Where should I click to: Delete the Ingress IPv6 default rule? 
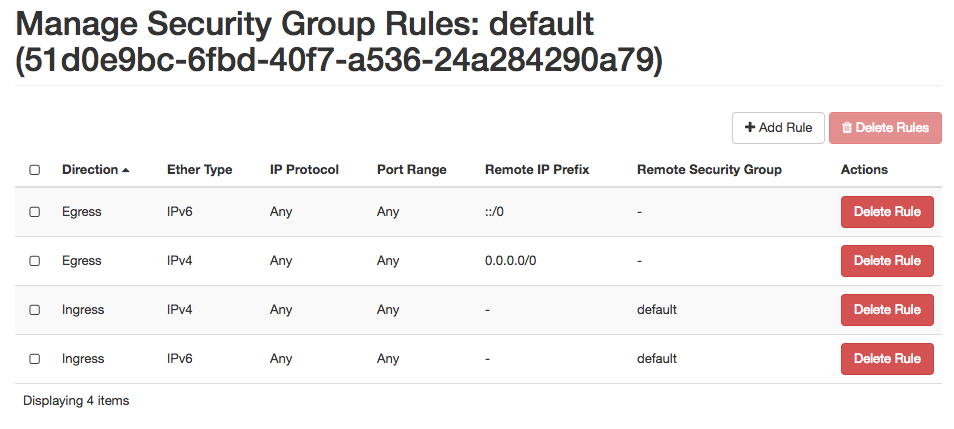click(x=887, y=358)
